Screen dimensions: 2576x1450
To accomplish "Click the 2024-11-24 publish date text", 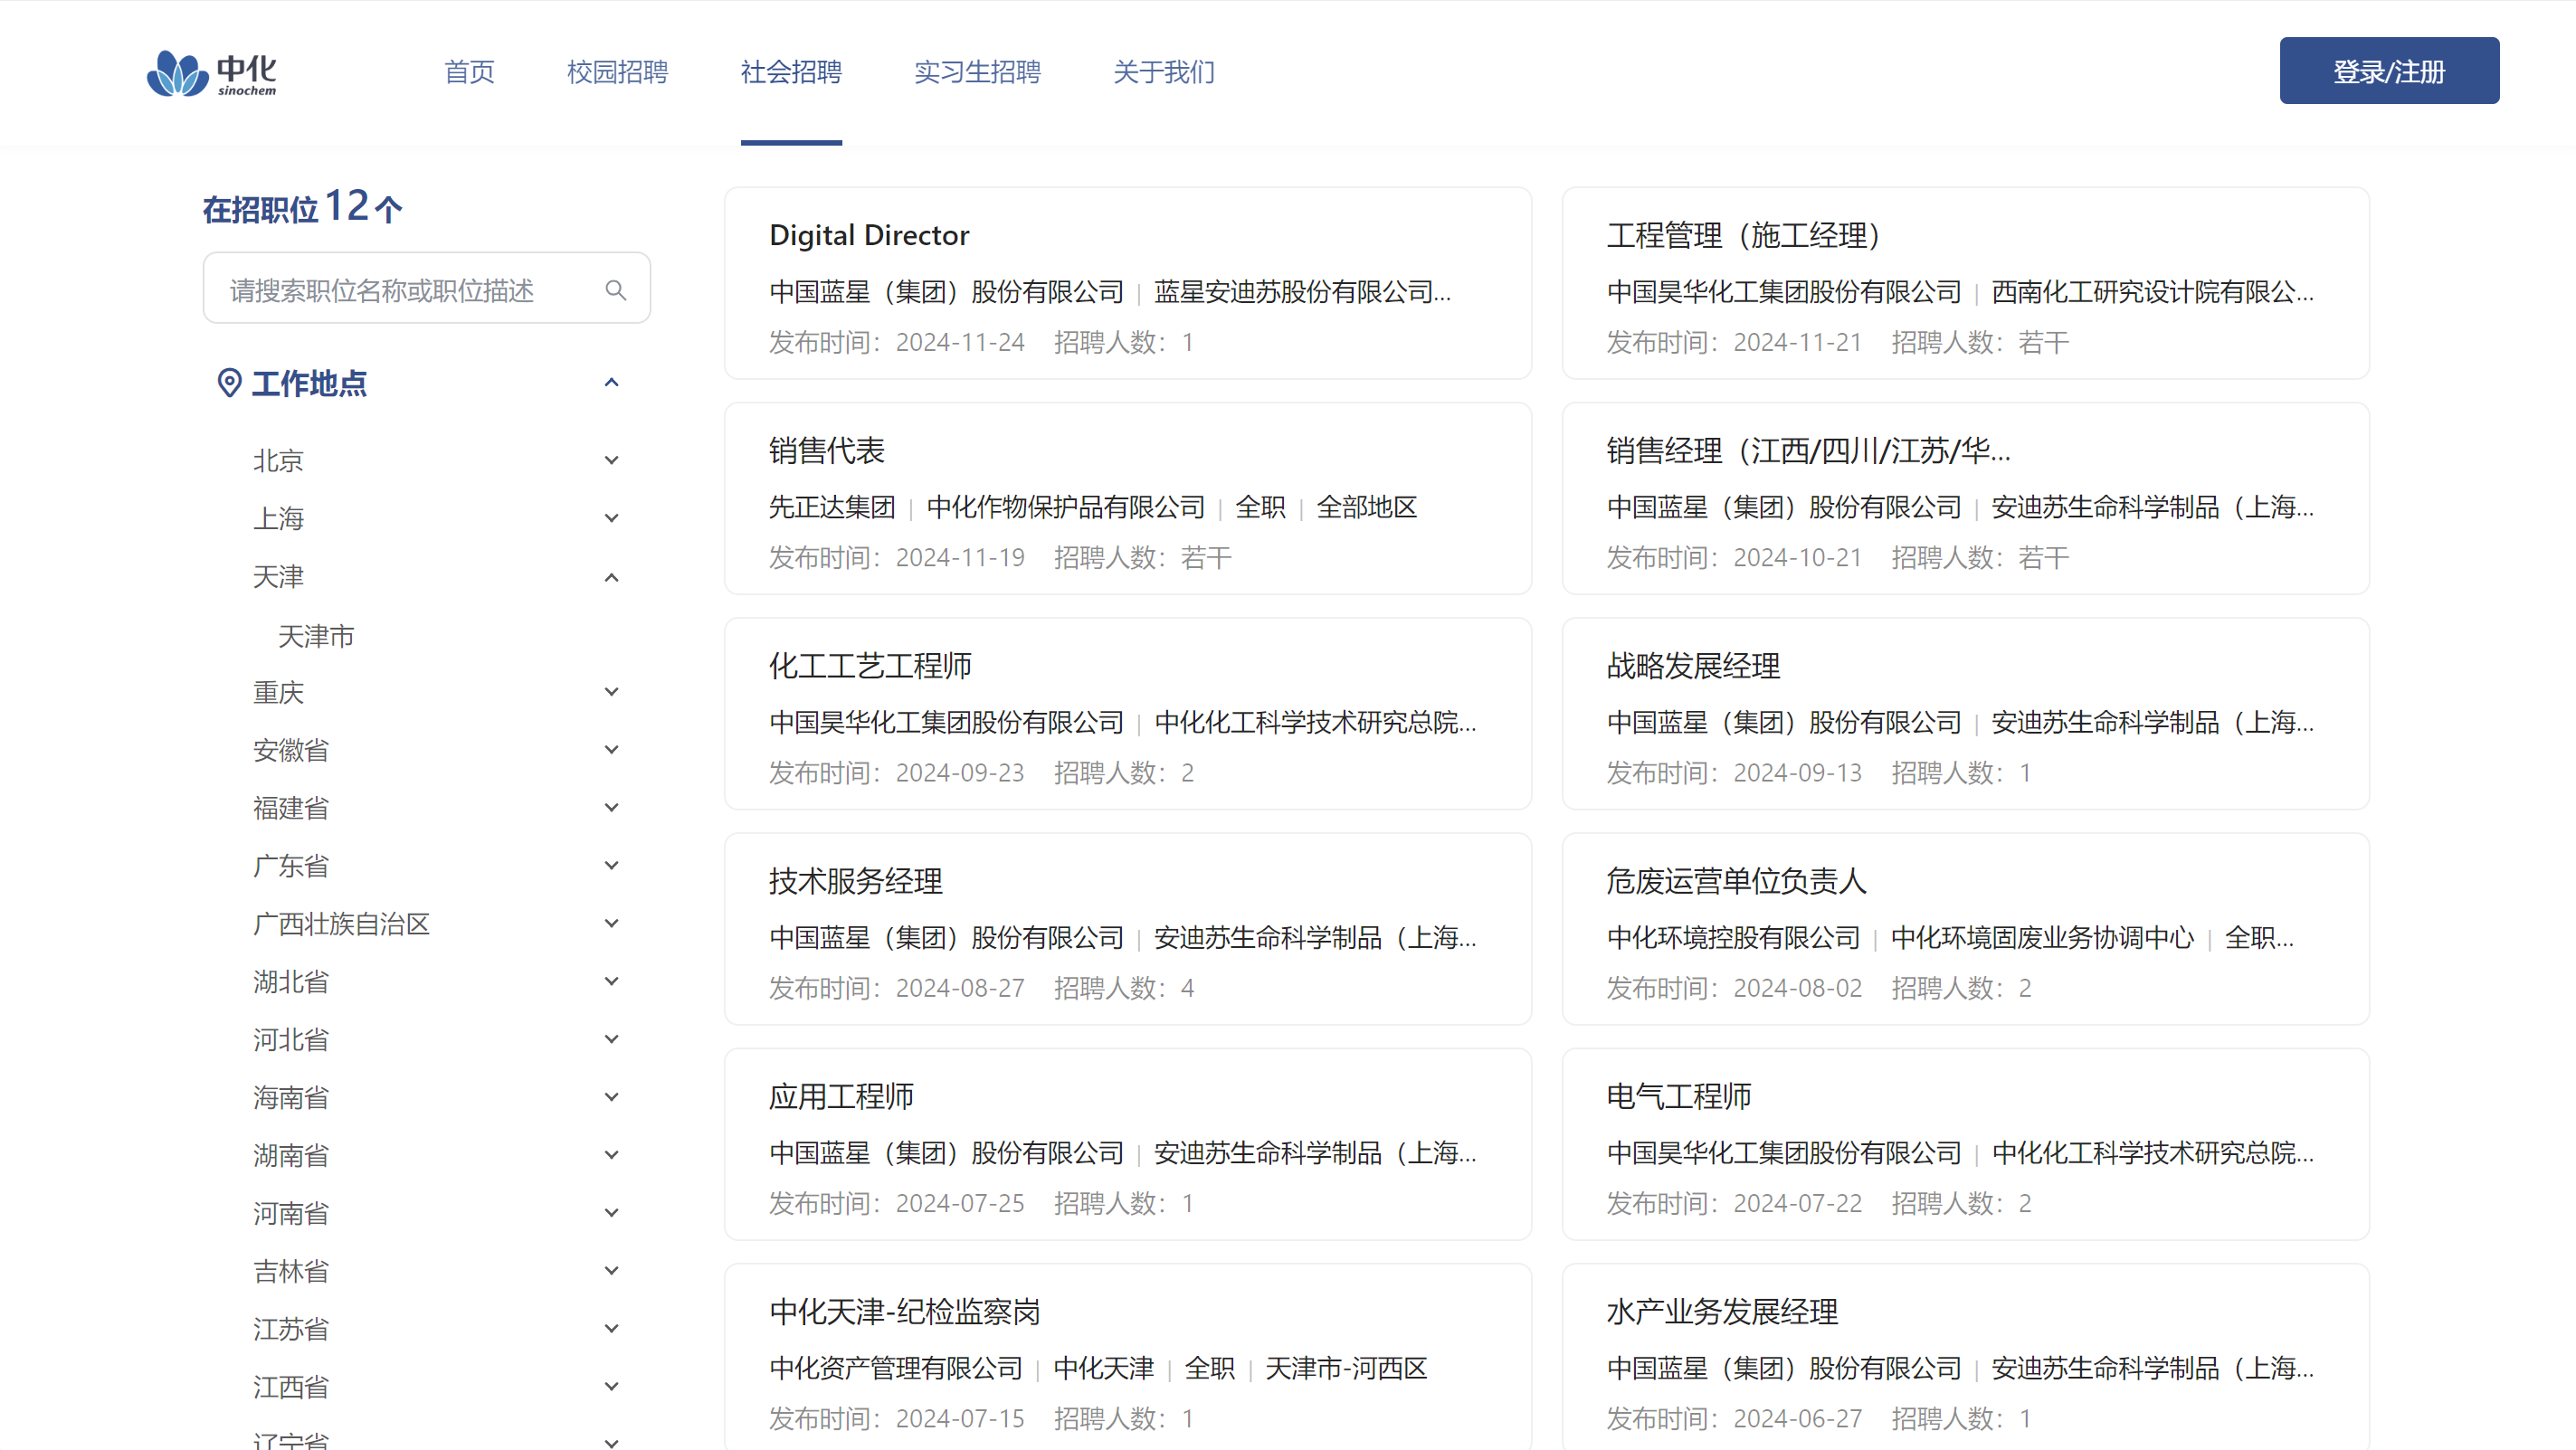I will coord(960,342).
